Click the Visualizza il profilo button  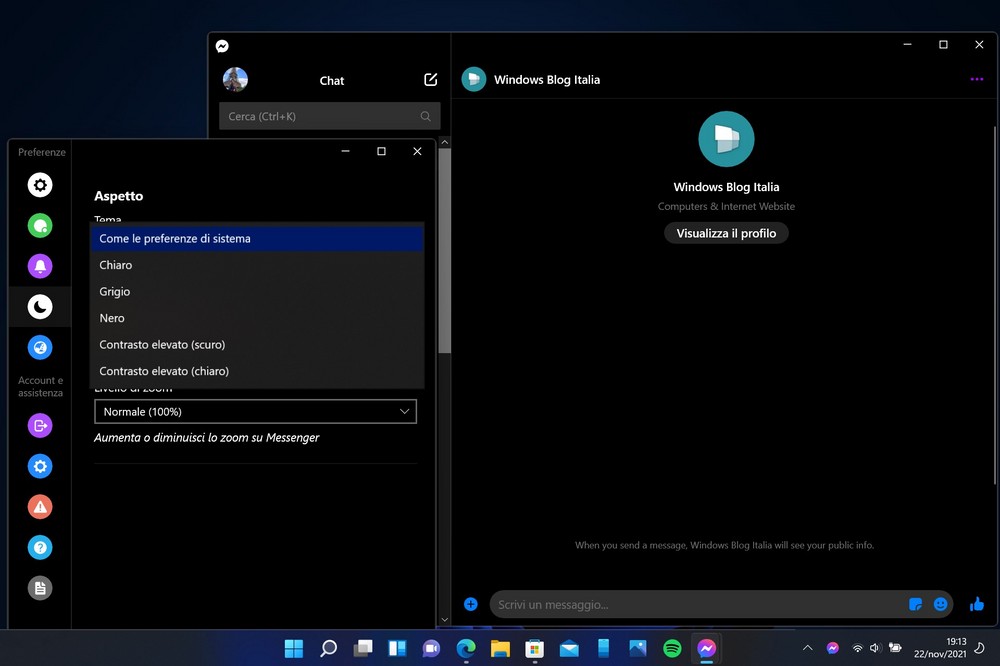(726, 233)
